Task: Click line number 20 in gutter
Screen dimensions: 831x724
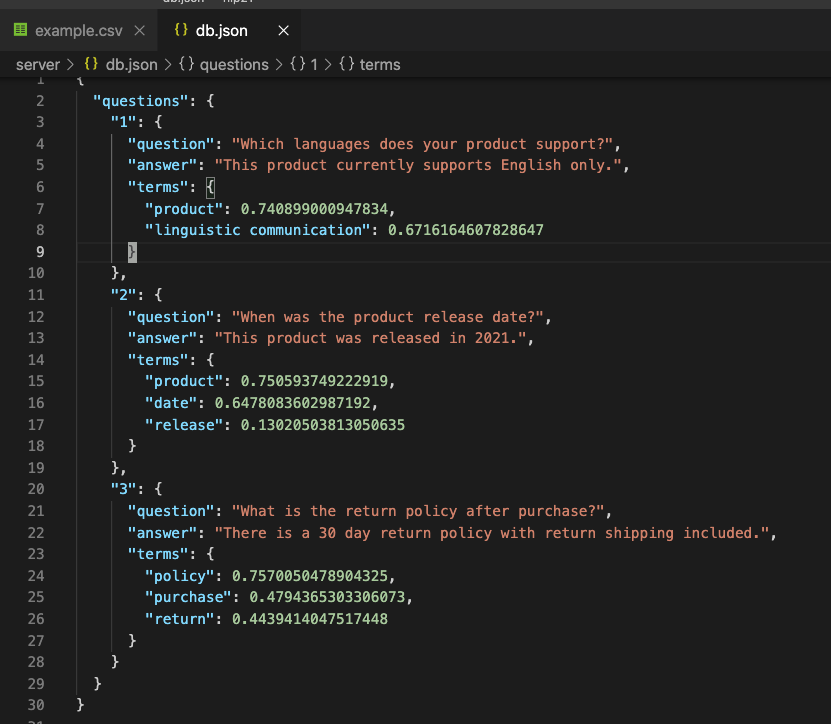Action: point(36,489)
